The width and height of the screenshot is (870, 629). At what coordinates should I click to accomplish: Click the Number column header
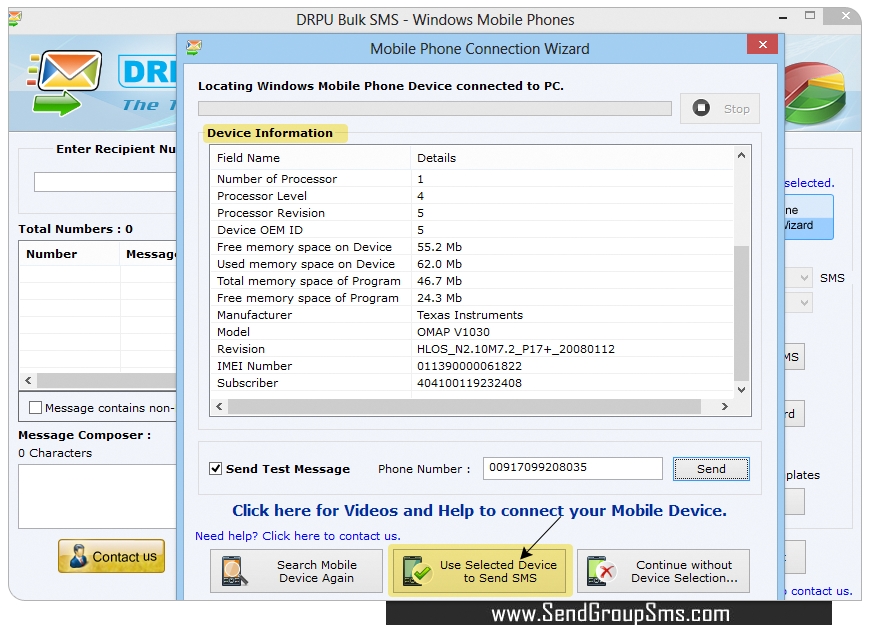[69, 254]
